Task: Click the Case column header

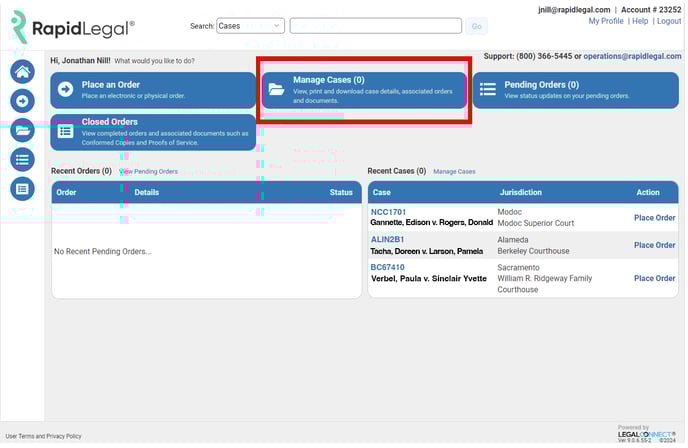Action: coord(382,192)
